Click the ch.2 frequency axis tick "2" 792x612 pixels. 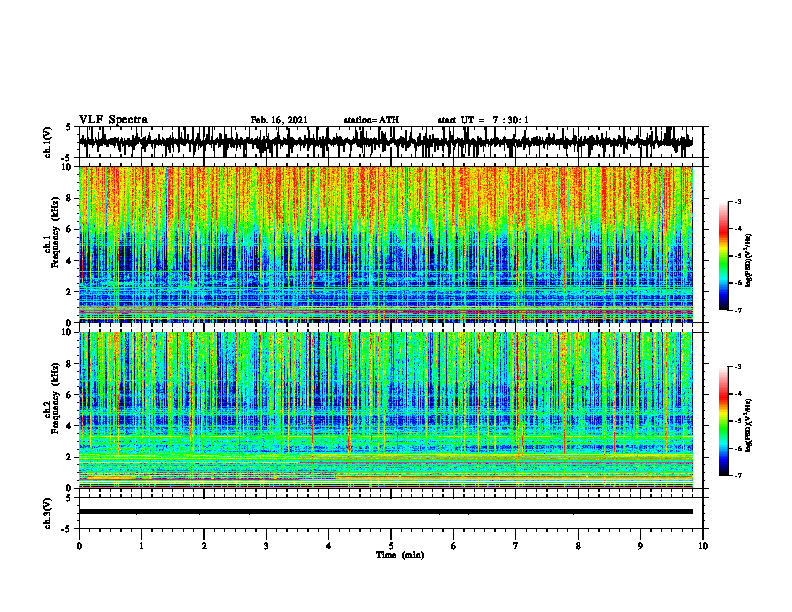pyautogui.click(x=70, y=457)
